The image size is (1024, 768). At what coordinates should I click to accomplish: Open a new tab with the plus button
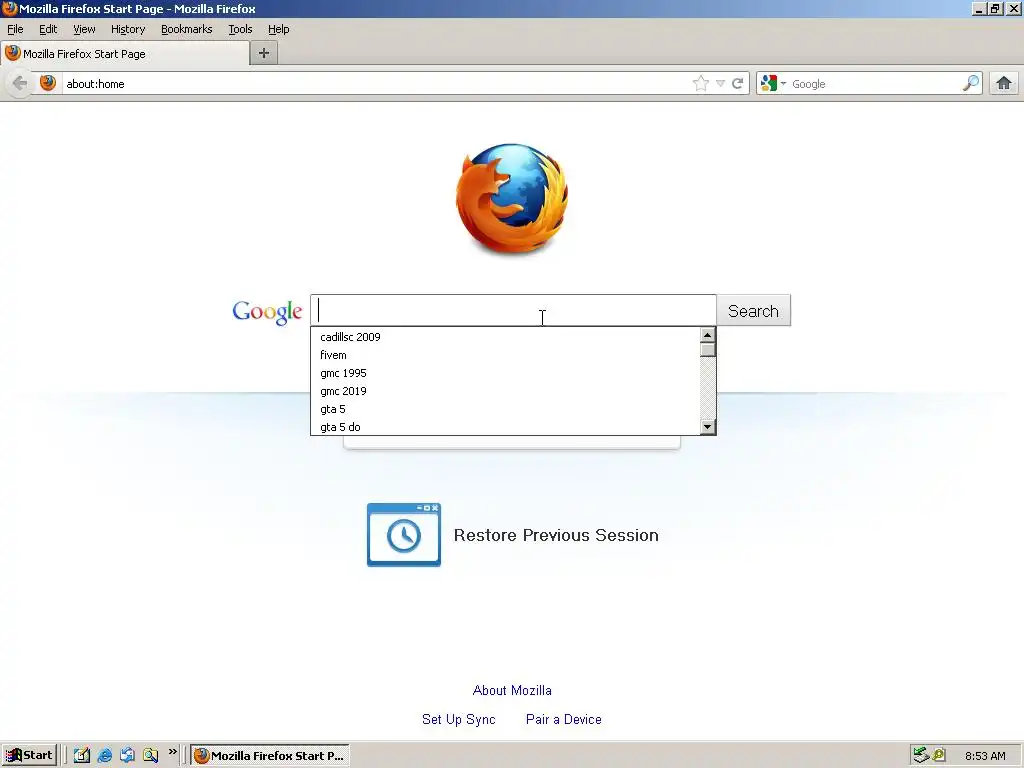[x=264, y=54]
